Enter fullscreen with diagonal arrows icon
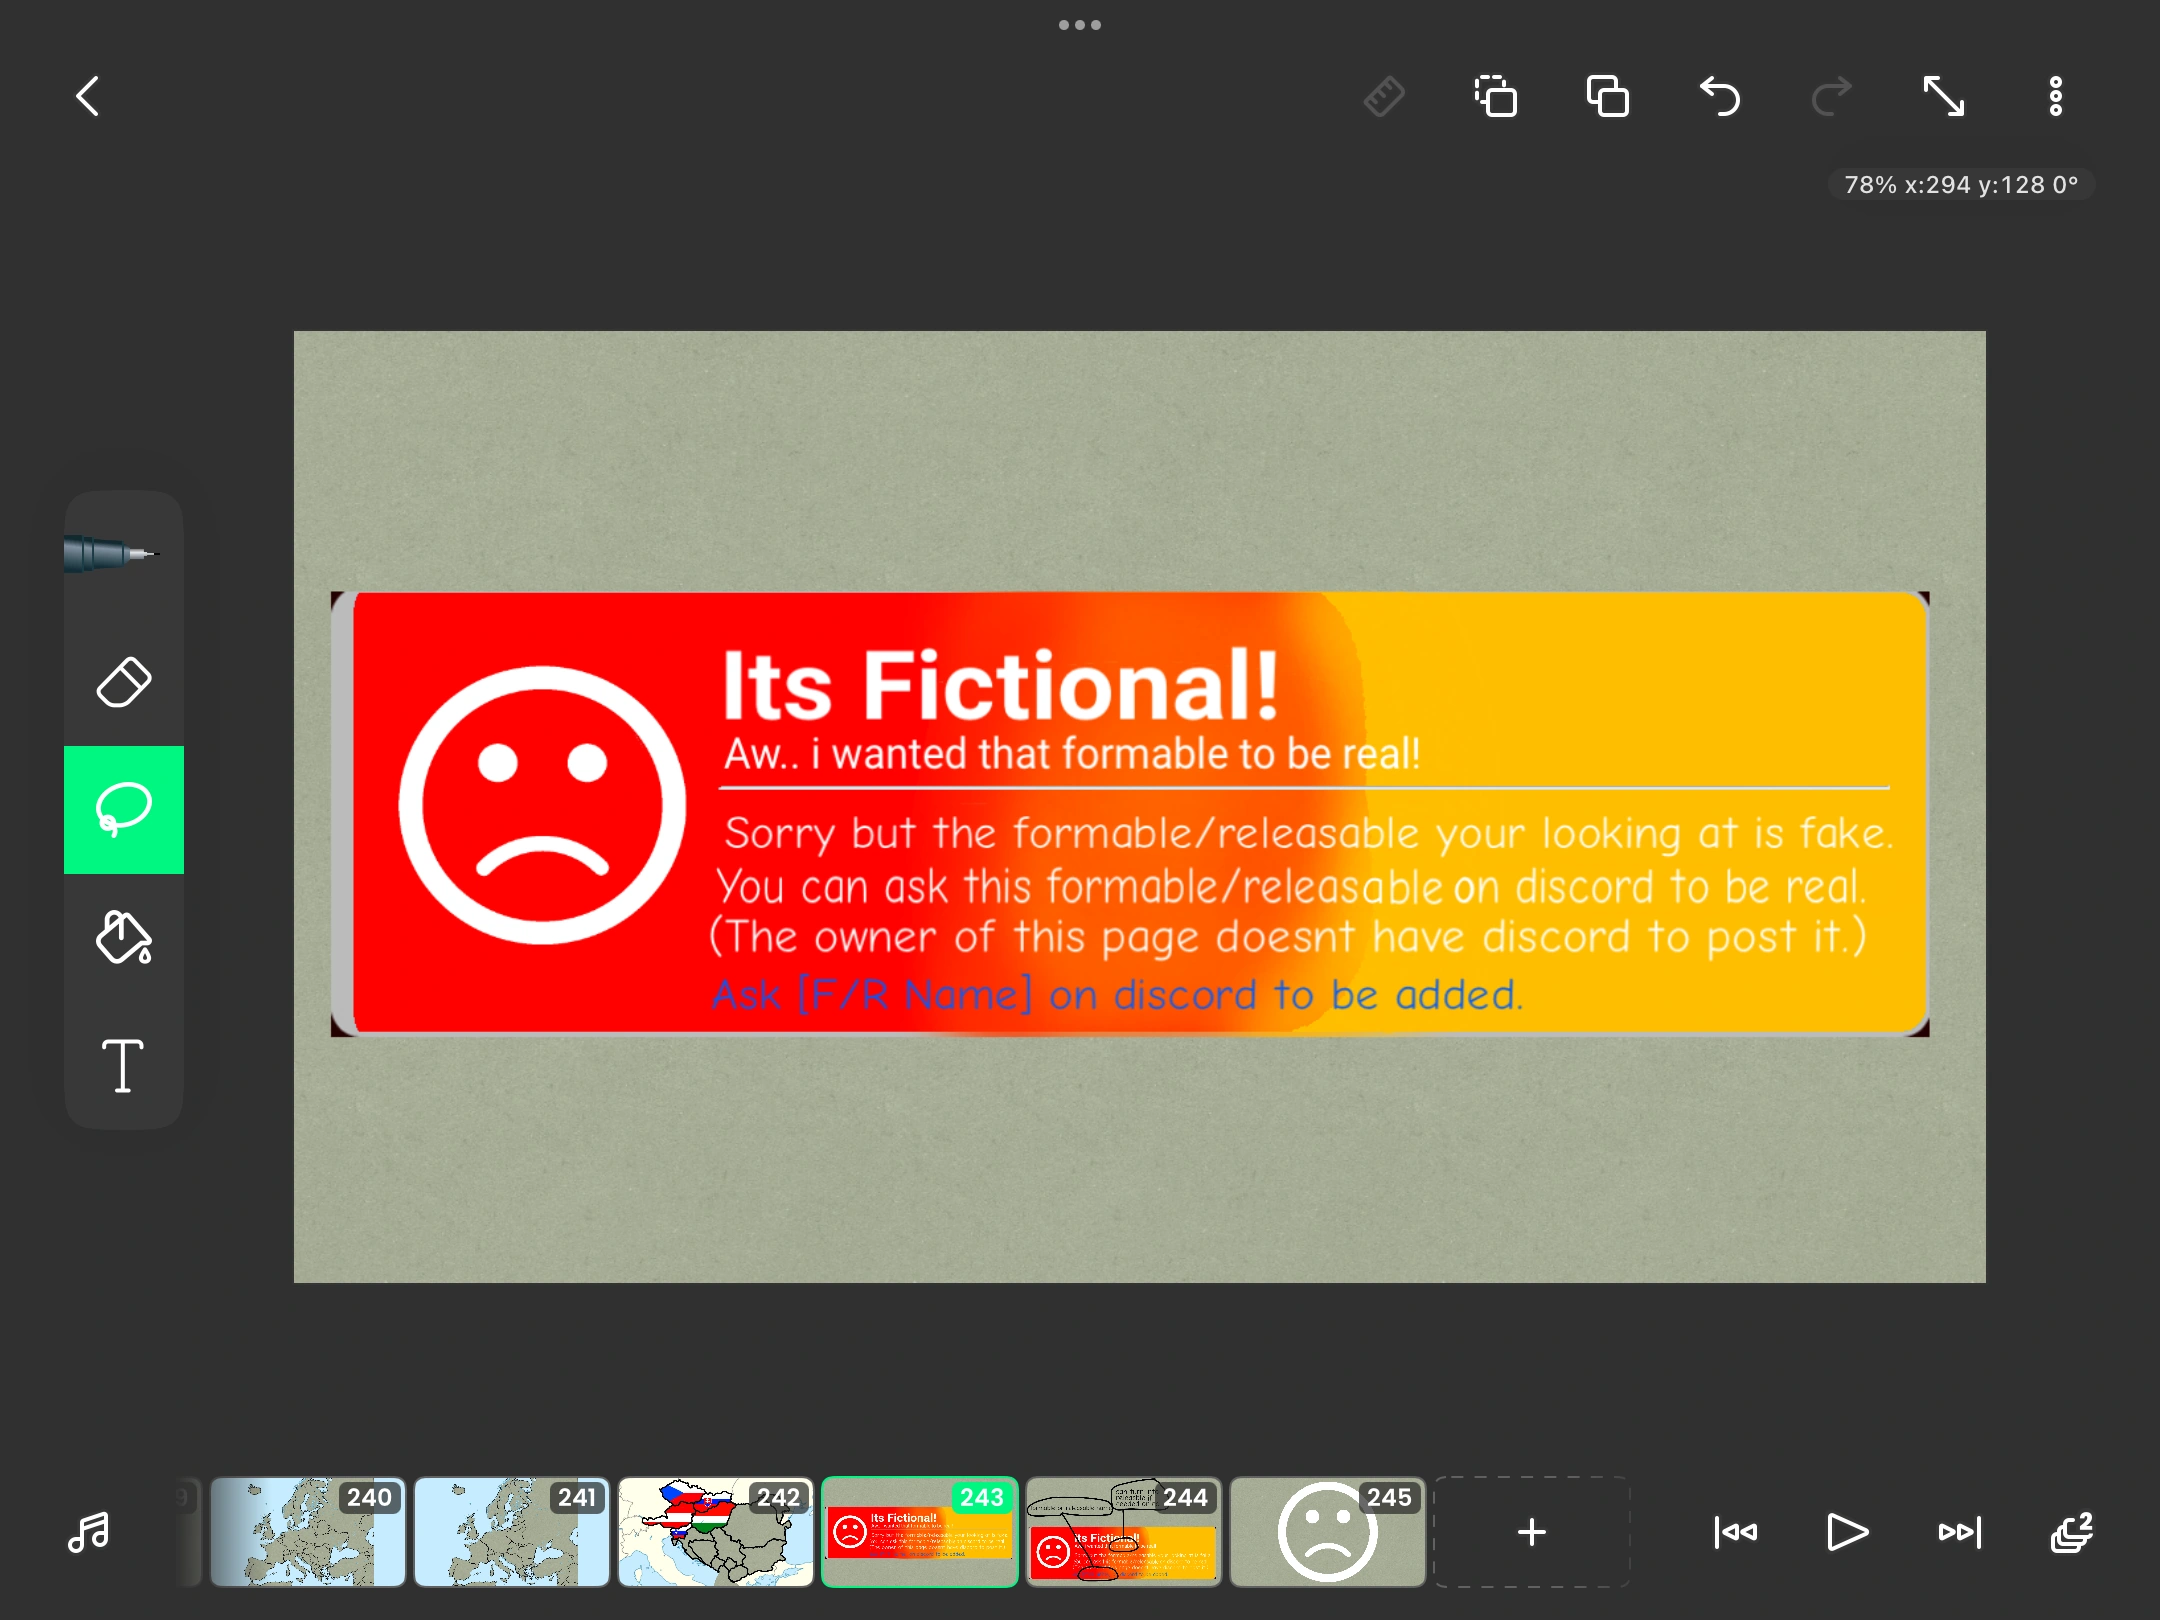This screenshot has width=2160, height=1620. (x=1944, y=97)
